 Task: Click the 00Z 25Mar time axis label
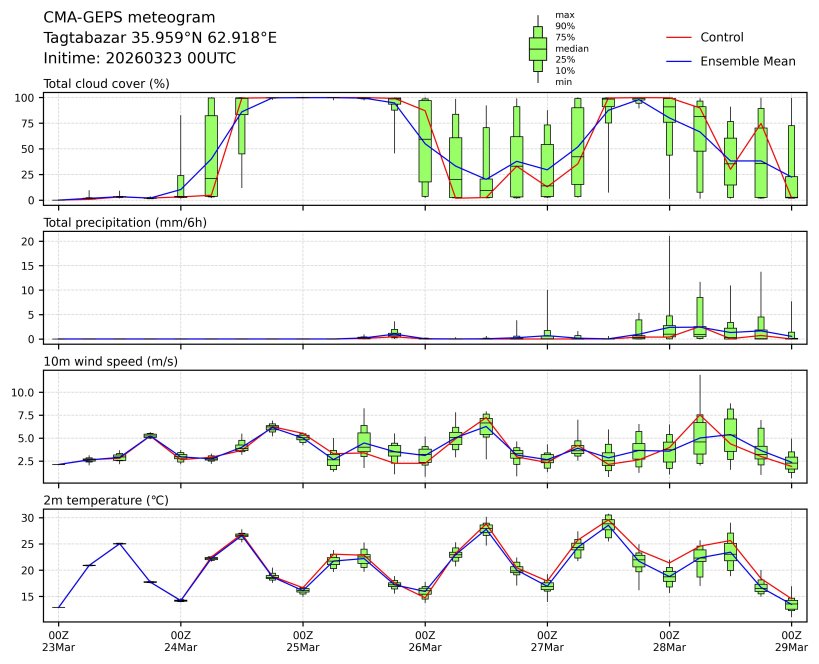(x=303, y=640)
